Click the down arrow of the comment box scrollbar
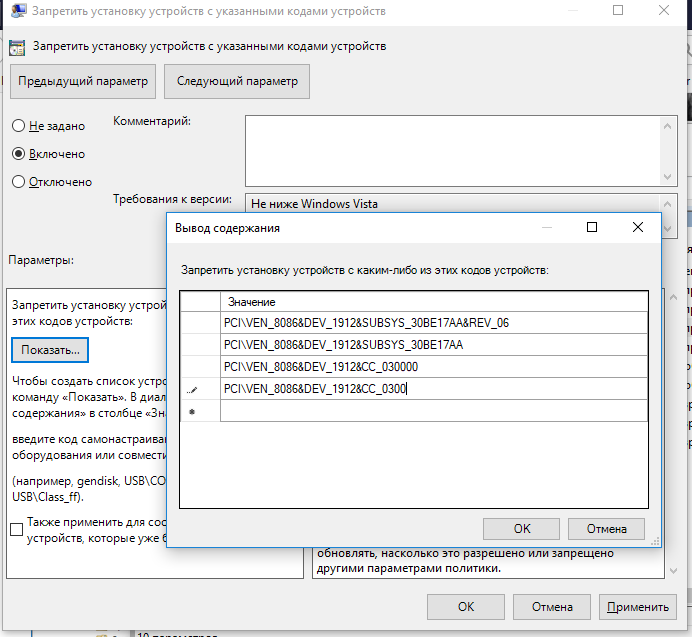The height and width of the screenshot is (637, 692). [x=668, y=176]
